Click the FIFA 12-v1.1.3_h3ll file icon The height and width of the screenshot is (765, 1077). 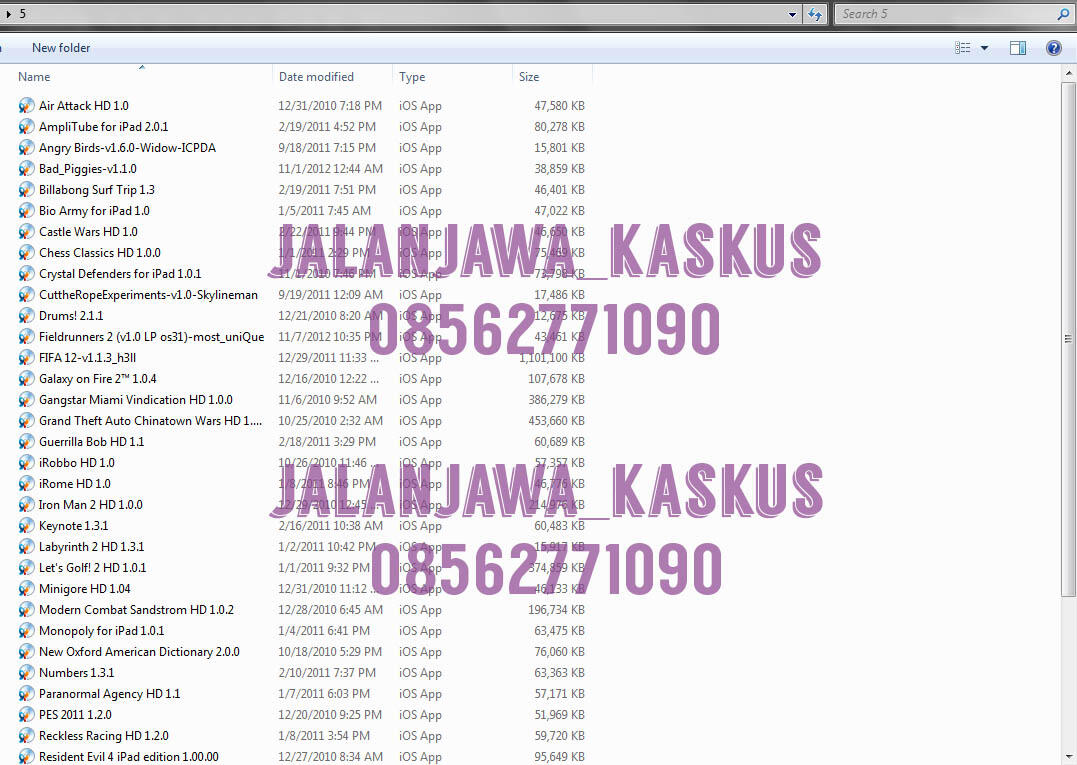[x=26, y=358]
